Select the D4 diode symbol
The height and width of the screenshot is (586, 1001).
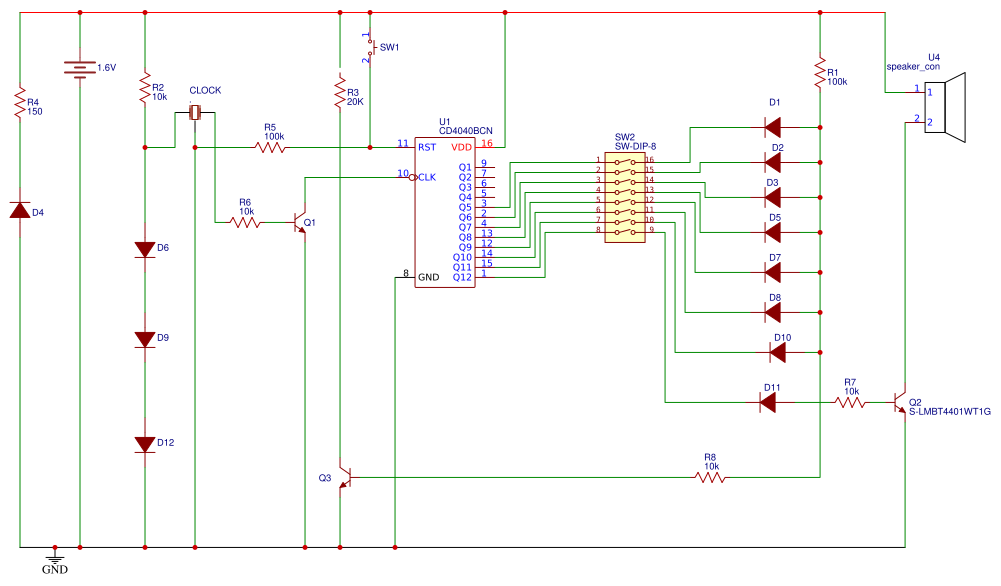(20, 210)
